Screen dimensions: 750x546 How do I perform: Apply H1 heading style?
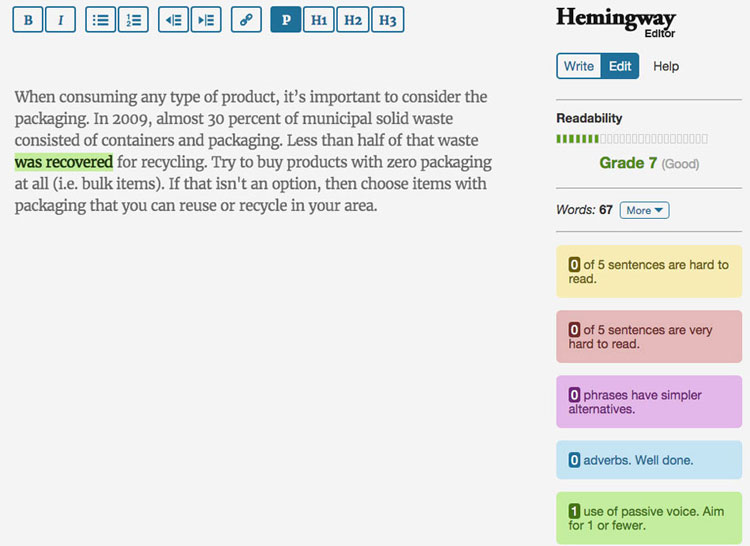[319, 20]
